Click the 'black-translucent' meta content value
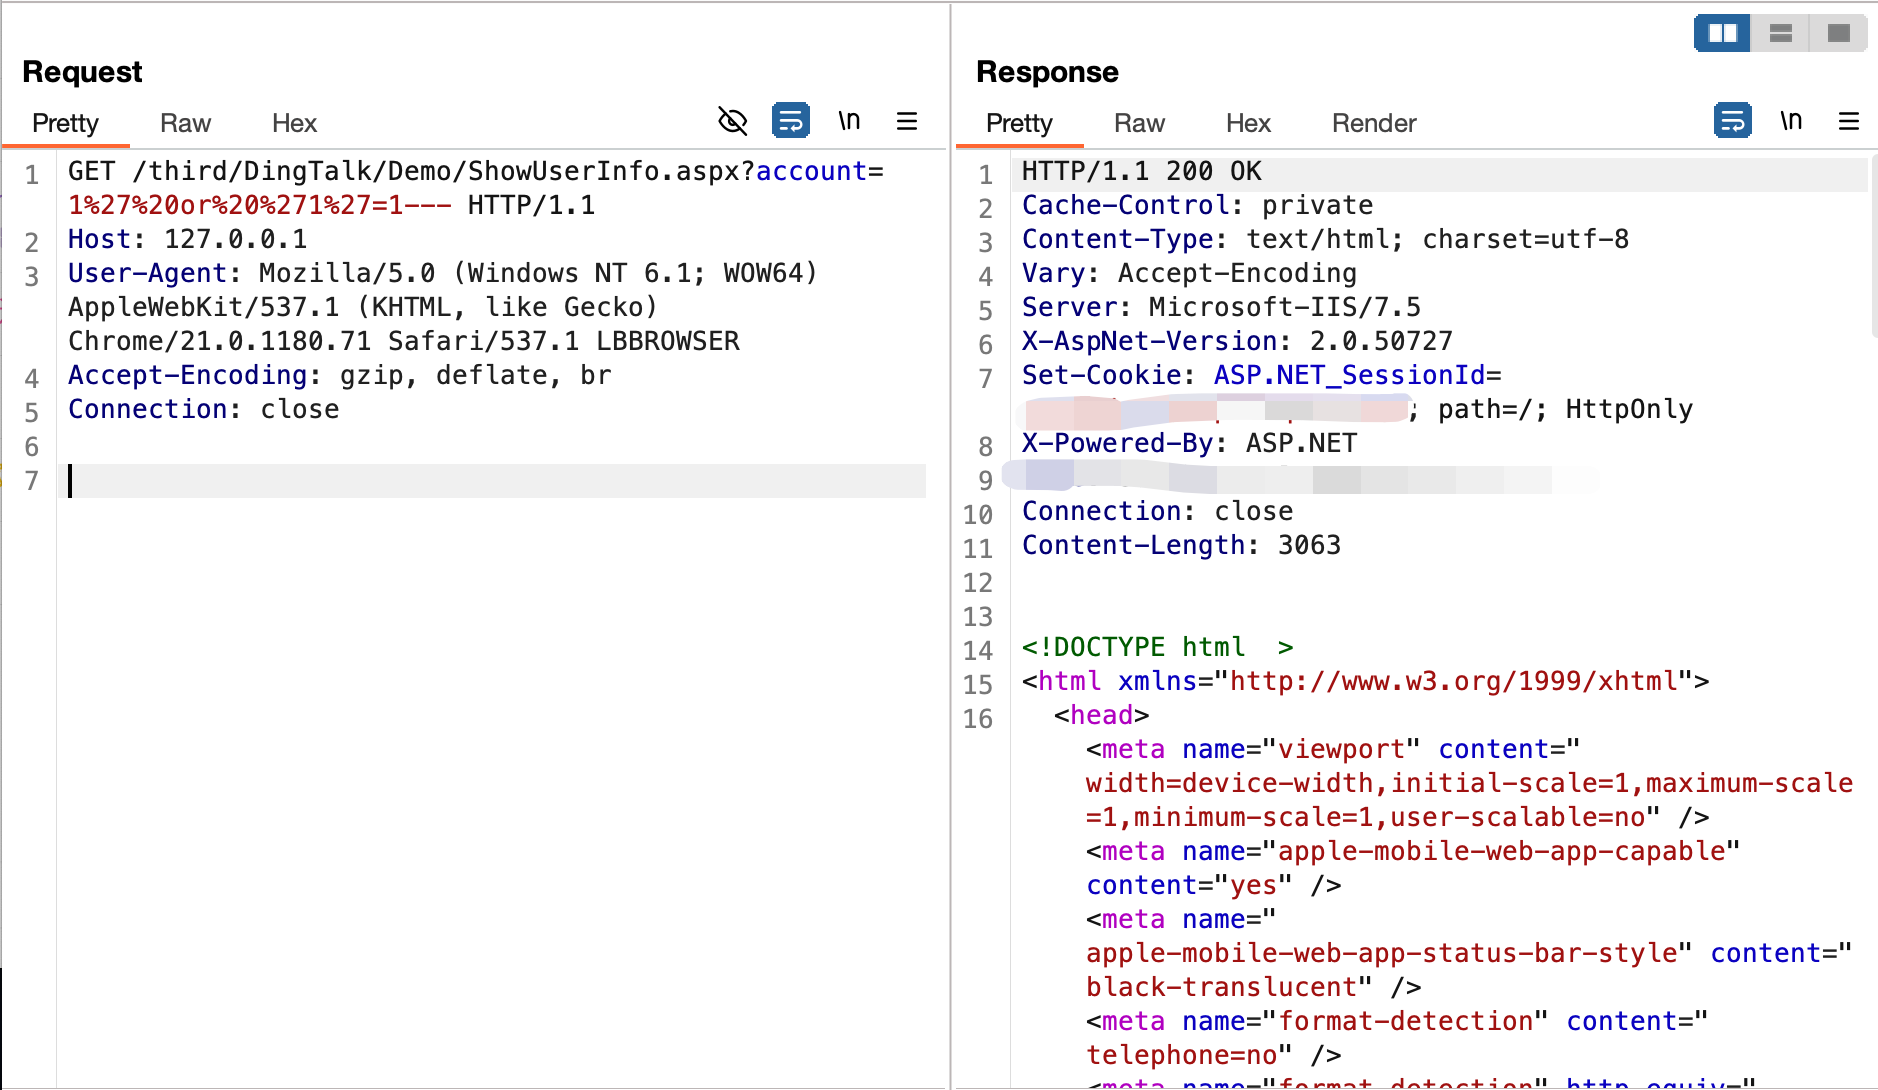The image size is (1878, 1090). [1221, 987]
